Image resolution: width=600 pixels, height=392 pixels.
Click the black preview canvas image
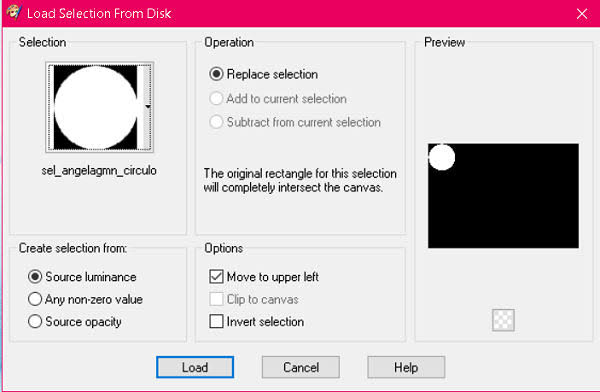click(503, 196)
